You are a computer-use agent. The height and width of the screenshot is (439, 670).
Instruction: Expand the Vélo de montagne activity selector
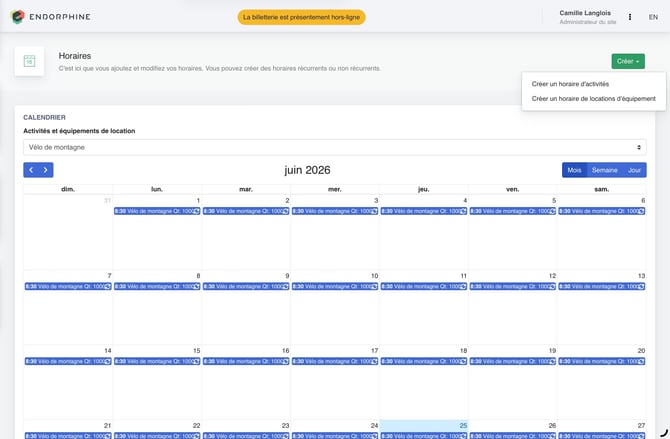click(335, 147)
